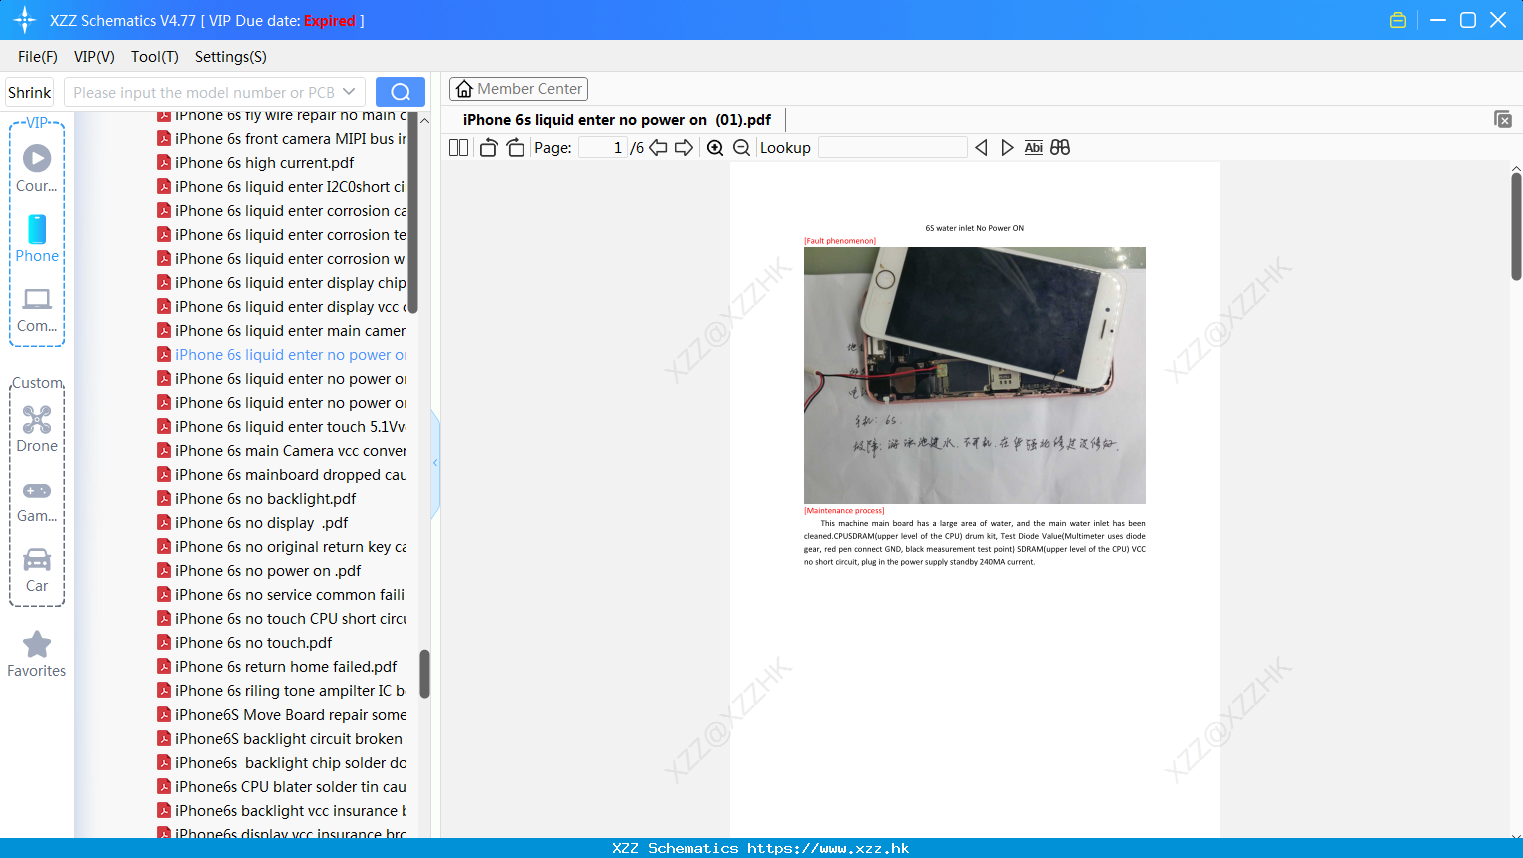Open iPhone 6s liquid enter display vcc file
Screen dimensions: 1523x858
pos(282,307)
